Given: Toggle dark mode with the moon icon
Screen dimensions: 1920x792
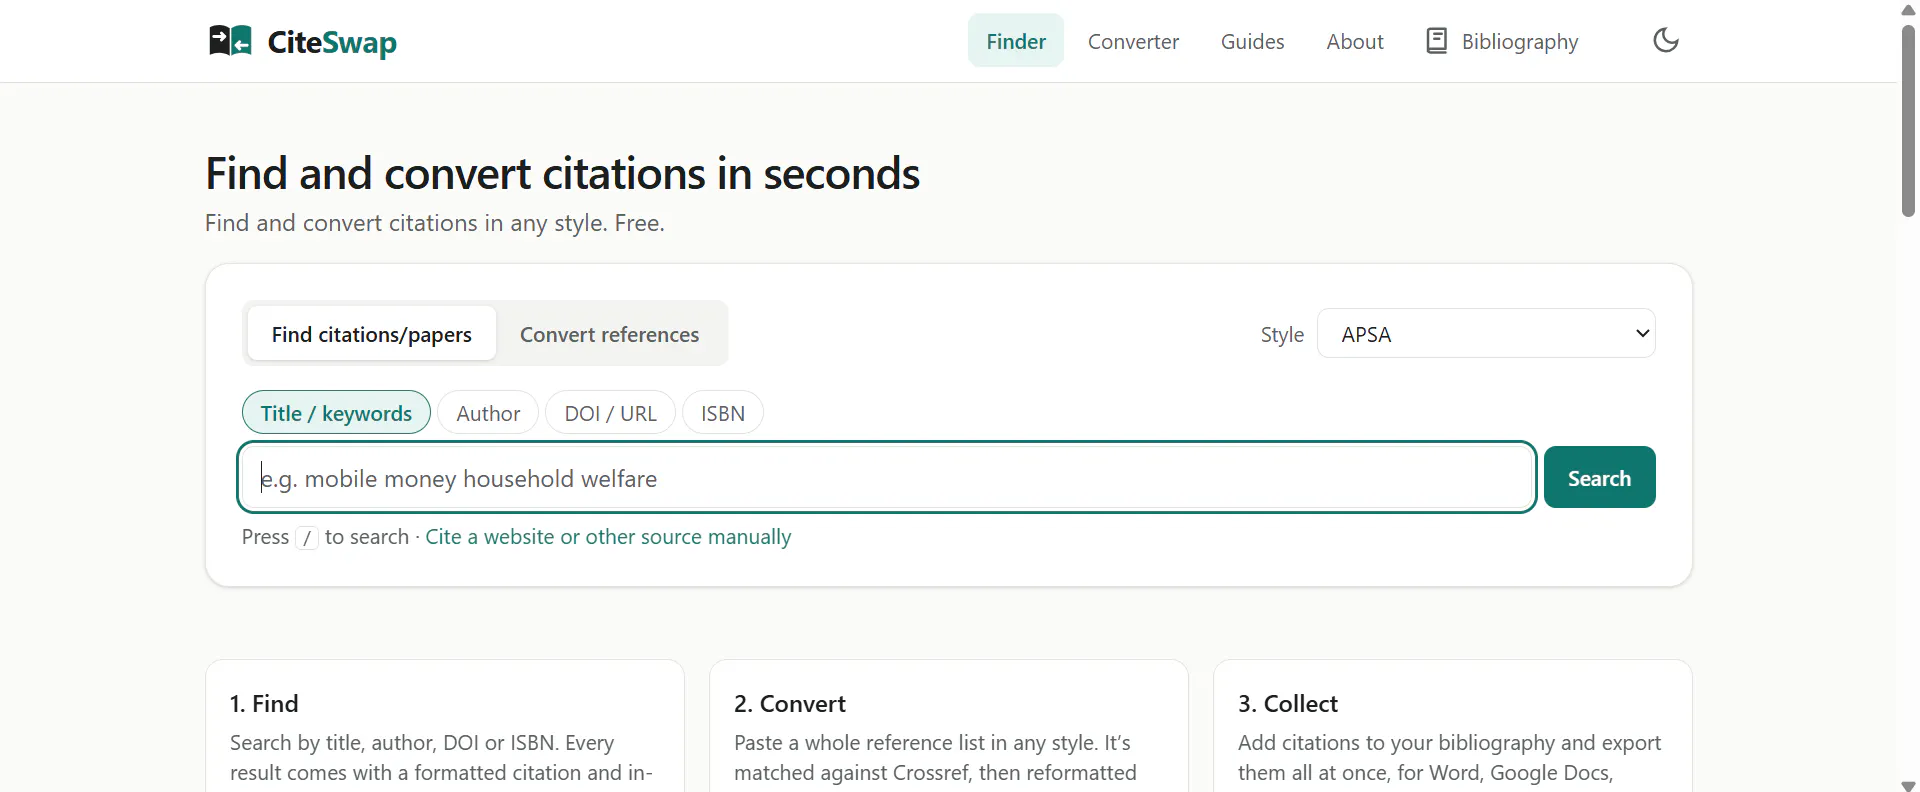Looking at the screenshot, I should (1666, 41).
